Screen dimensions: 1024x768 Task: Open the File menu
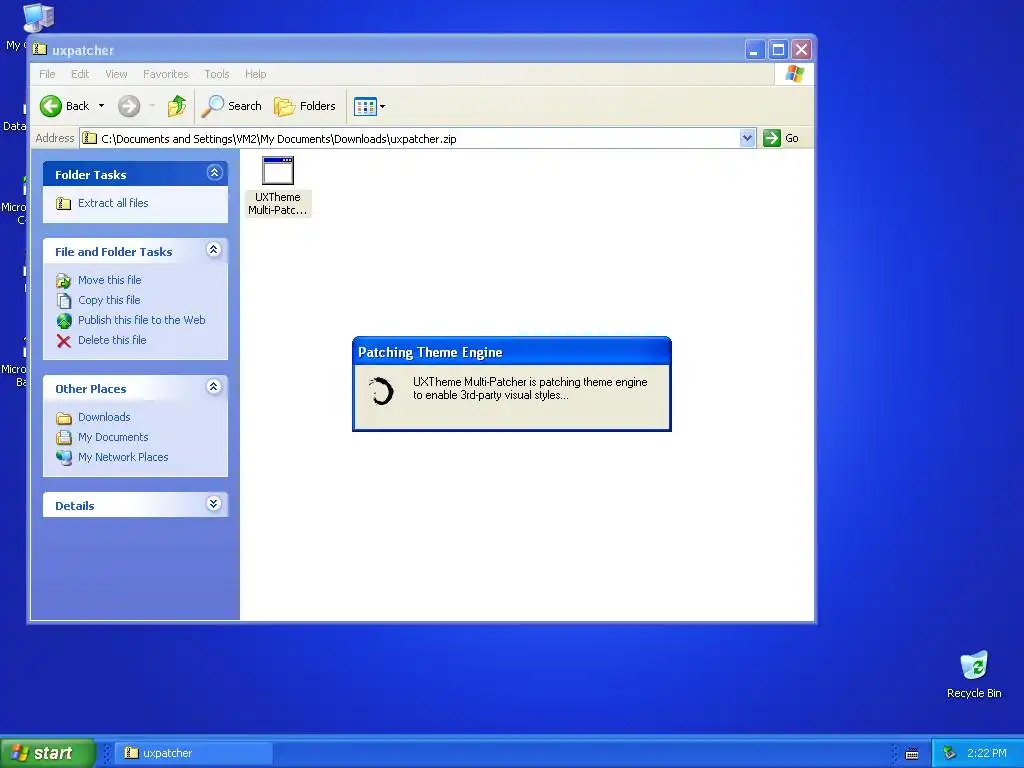pos(47,74)
